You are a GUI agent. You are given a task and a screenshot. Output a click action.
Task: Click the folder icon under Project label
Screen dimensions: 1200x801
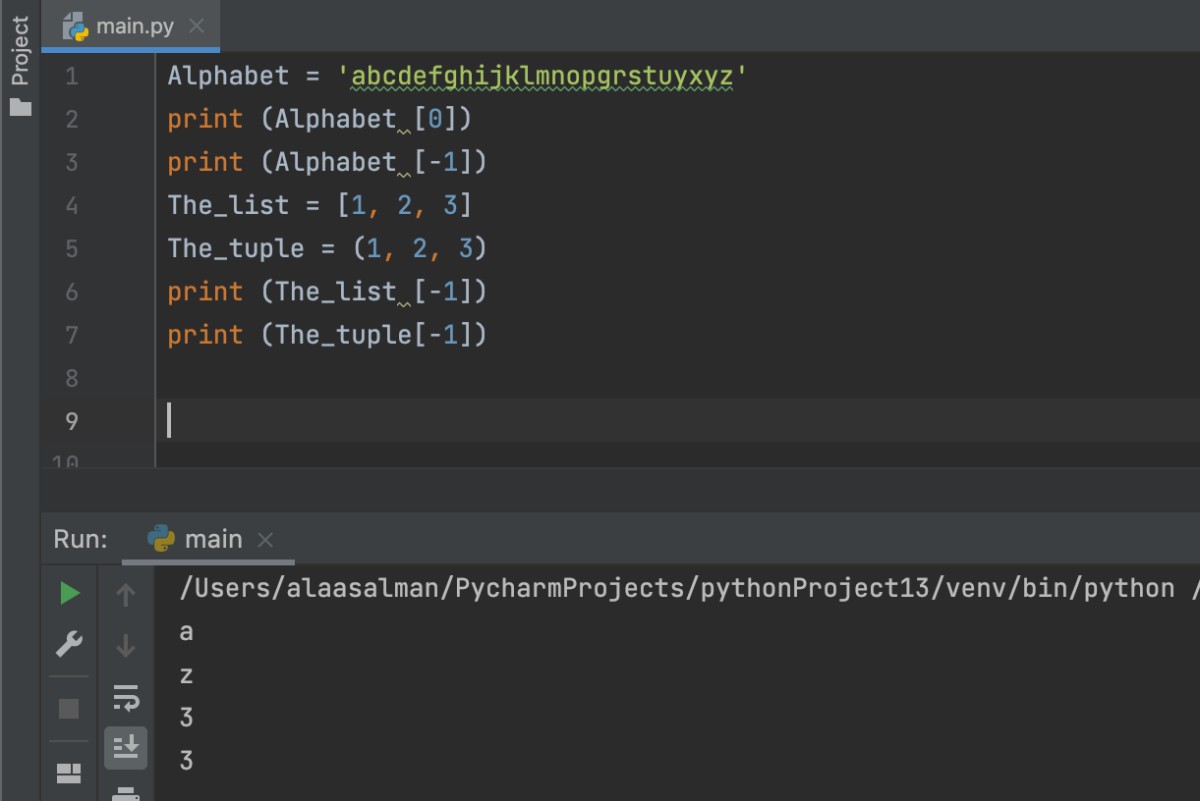[x=20, y=107]
